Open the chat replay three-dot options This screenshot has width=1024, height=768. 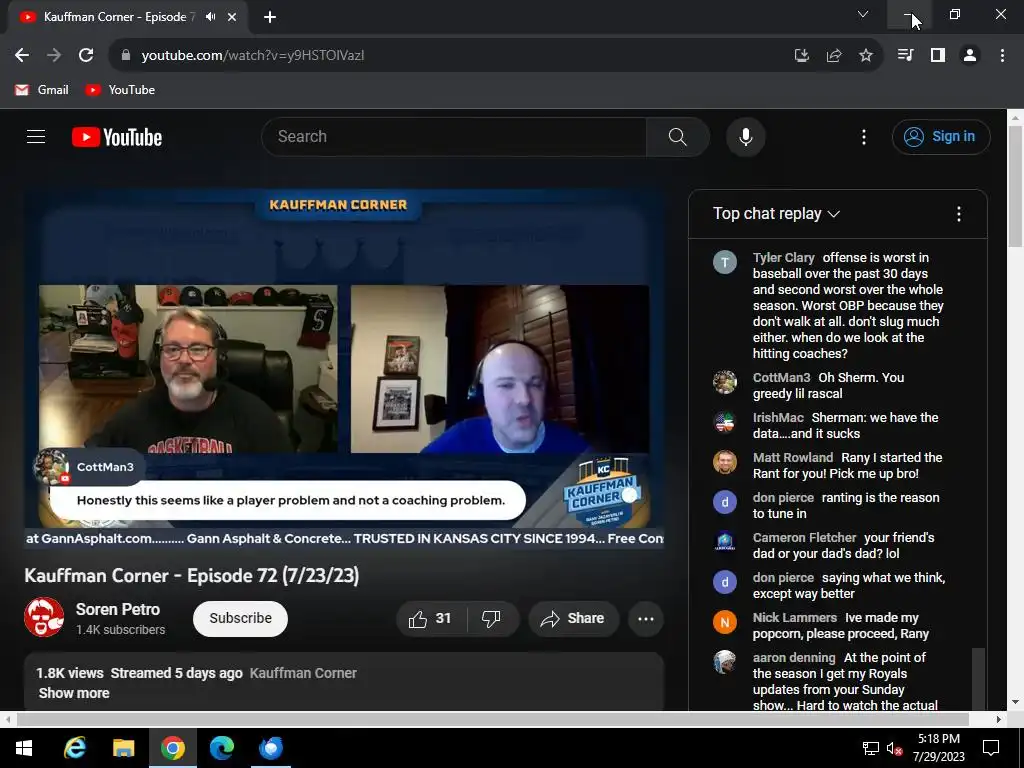959,214
